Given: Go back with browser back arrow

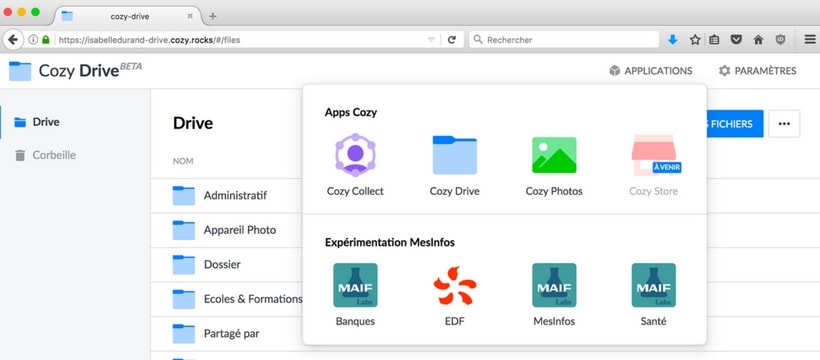Looking at the screenshot, I should (x=13, y=40).
